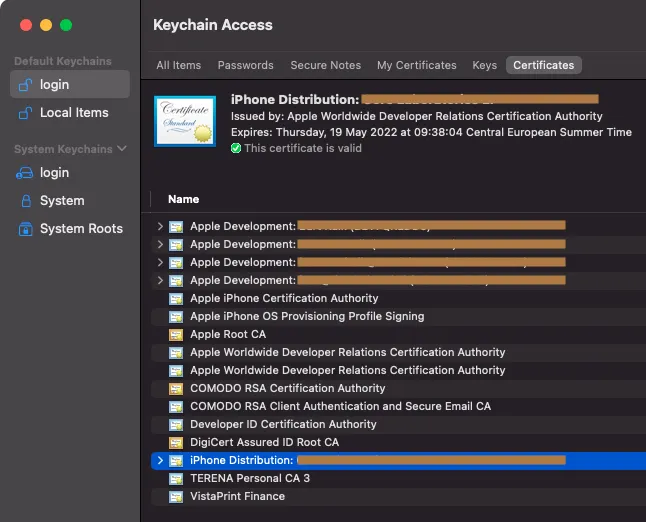Click the large Certificate Standard thumbnail

(185, 120)
